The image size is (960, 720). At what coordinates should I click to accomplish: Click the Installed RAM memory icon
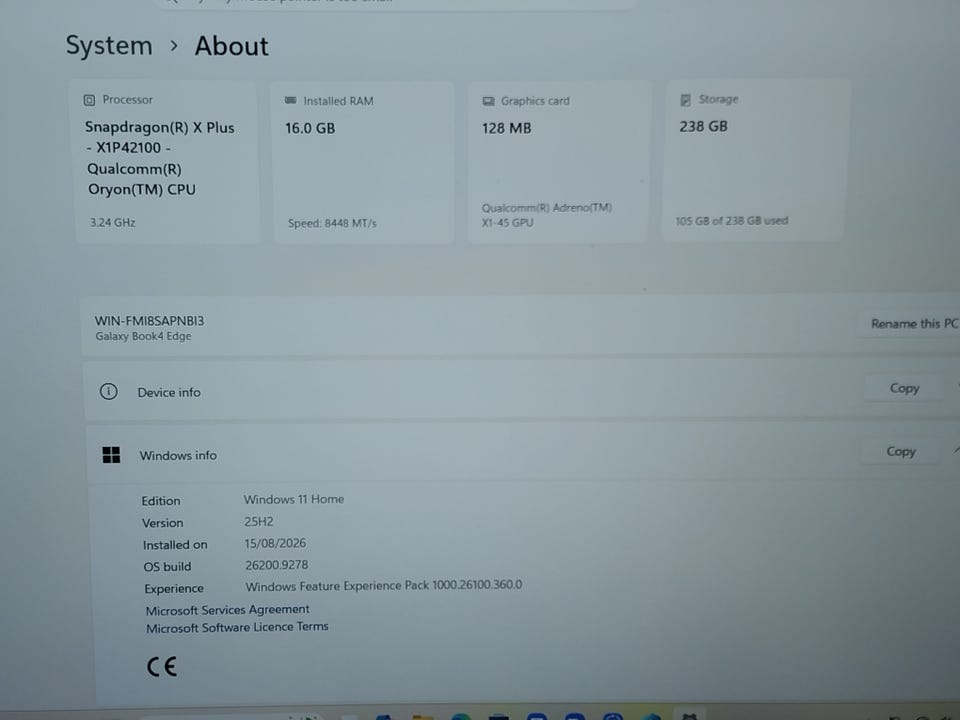coord(290,100)
